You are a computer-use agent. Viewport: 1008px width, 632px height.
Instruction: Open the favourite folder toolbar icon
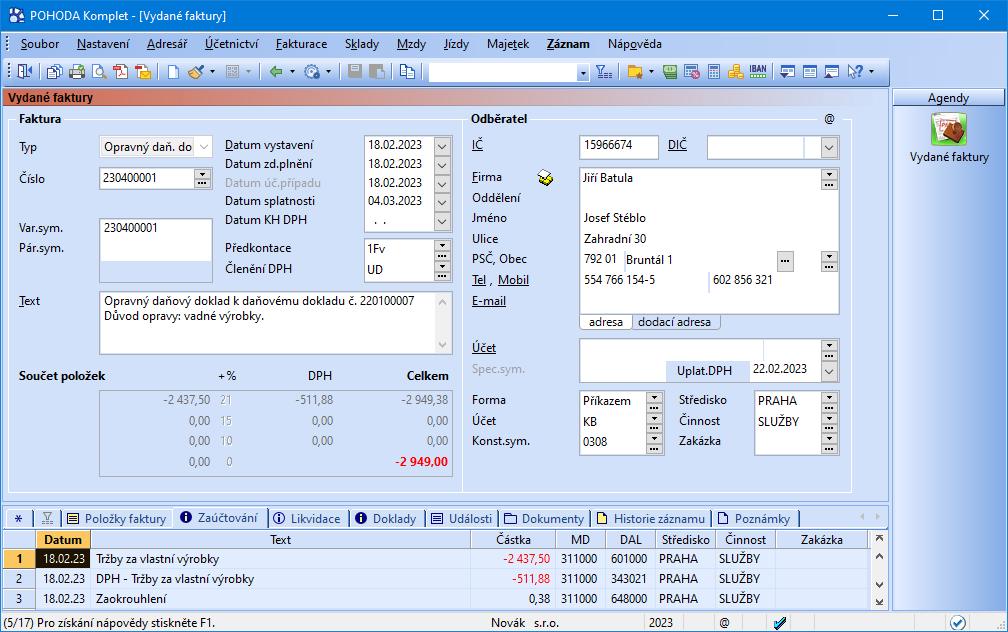pos(635,71)
